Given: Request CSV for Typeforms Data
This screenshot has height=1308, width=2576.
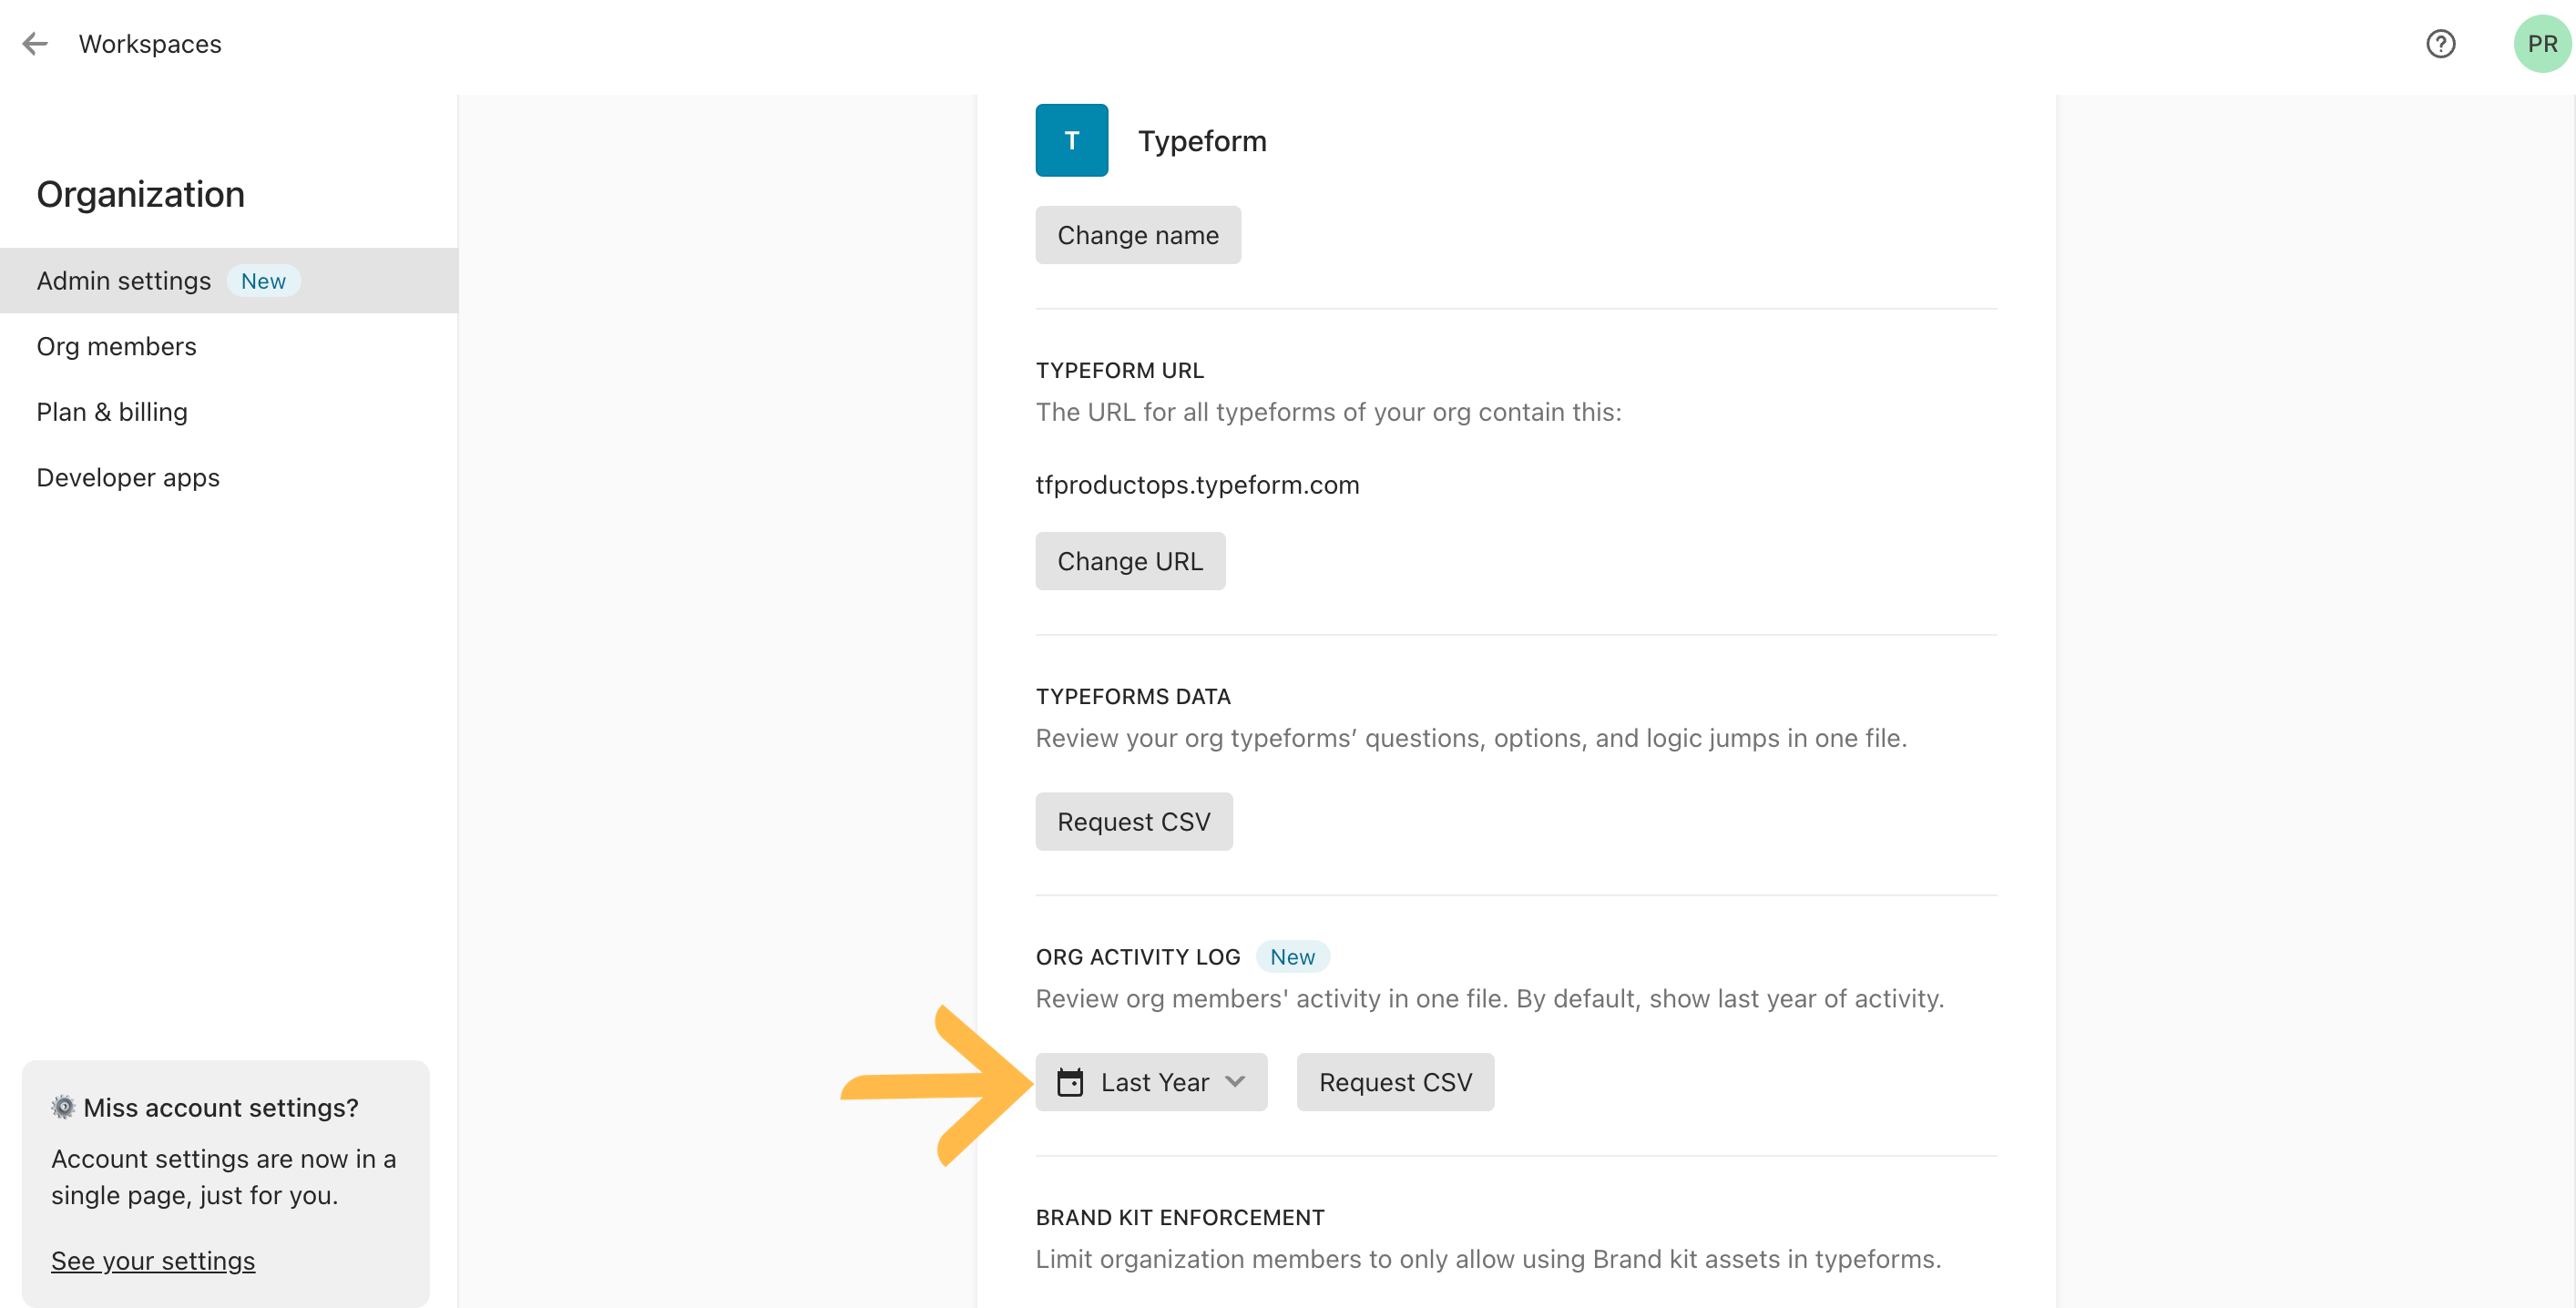Looking at the screenshot, I should point(1134,822).
